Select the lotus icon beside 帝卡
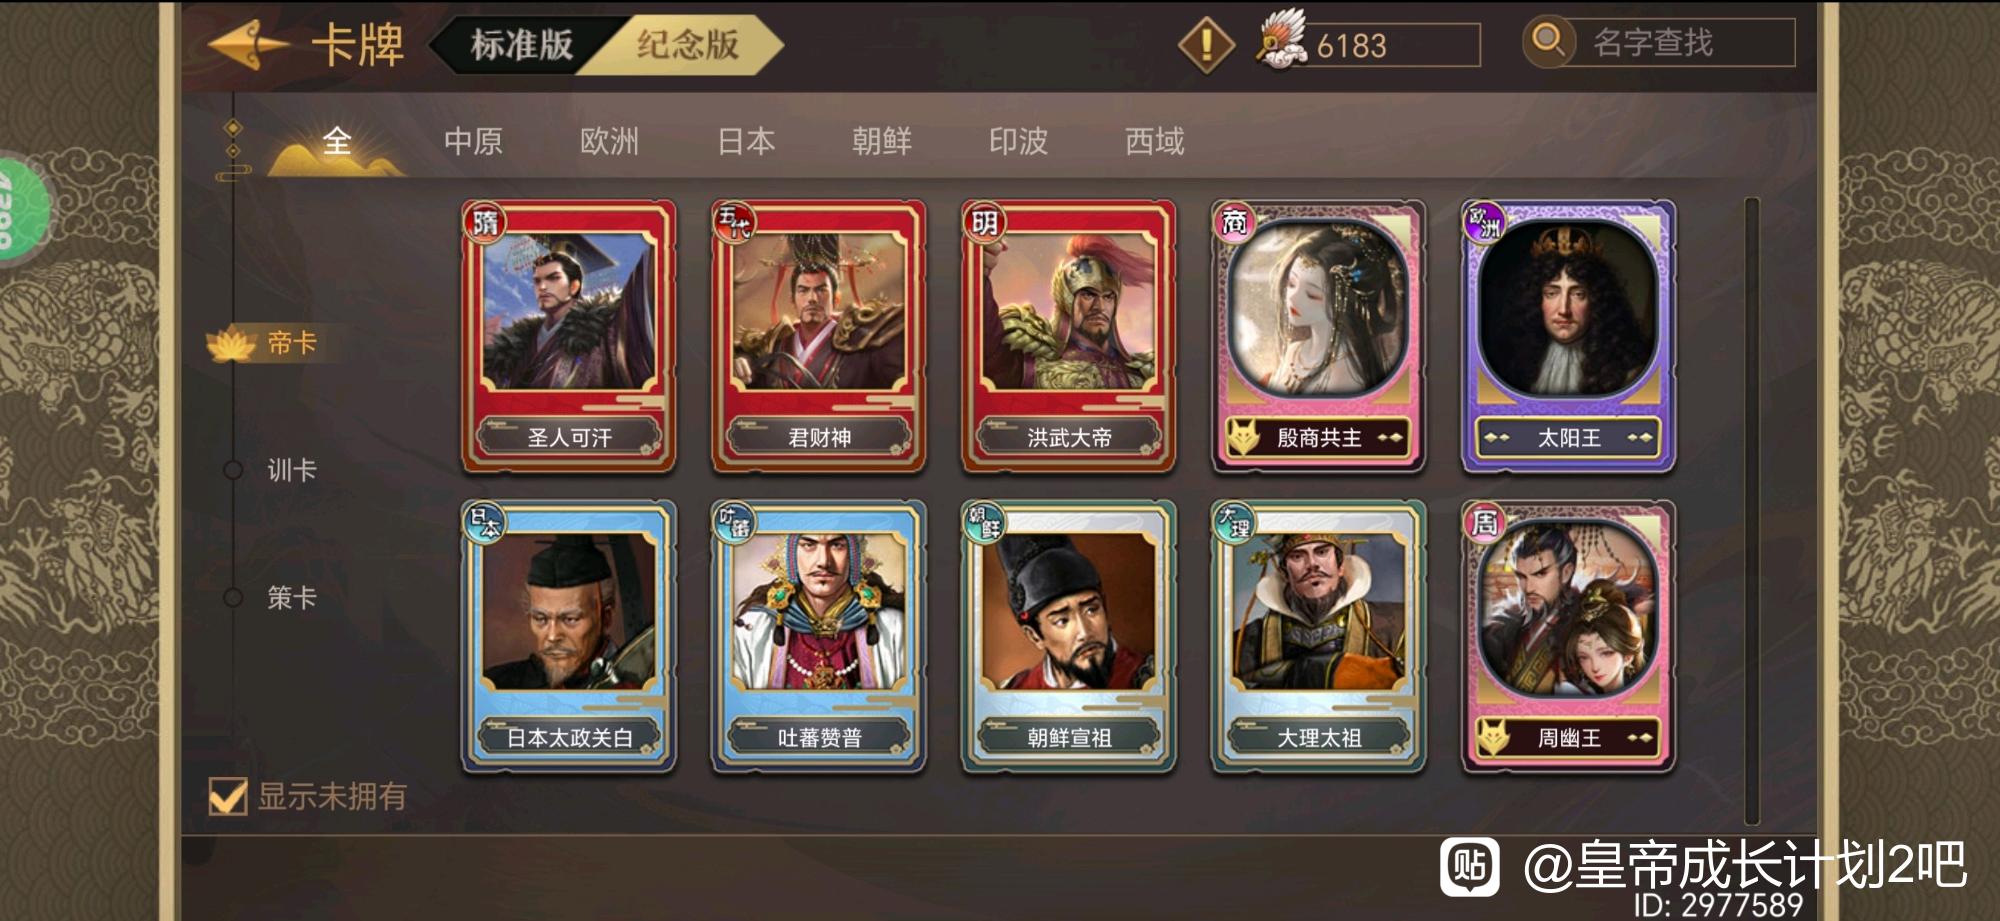The height and width of the screenshot is (921, 2000). (x=232, y=345)
